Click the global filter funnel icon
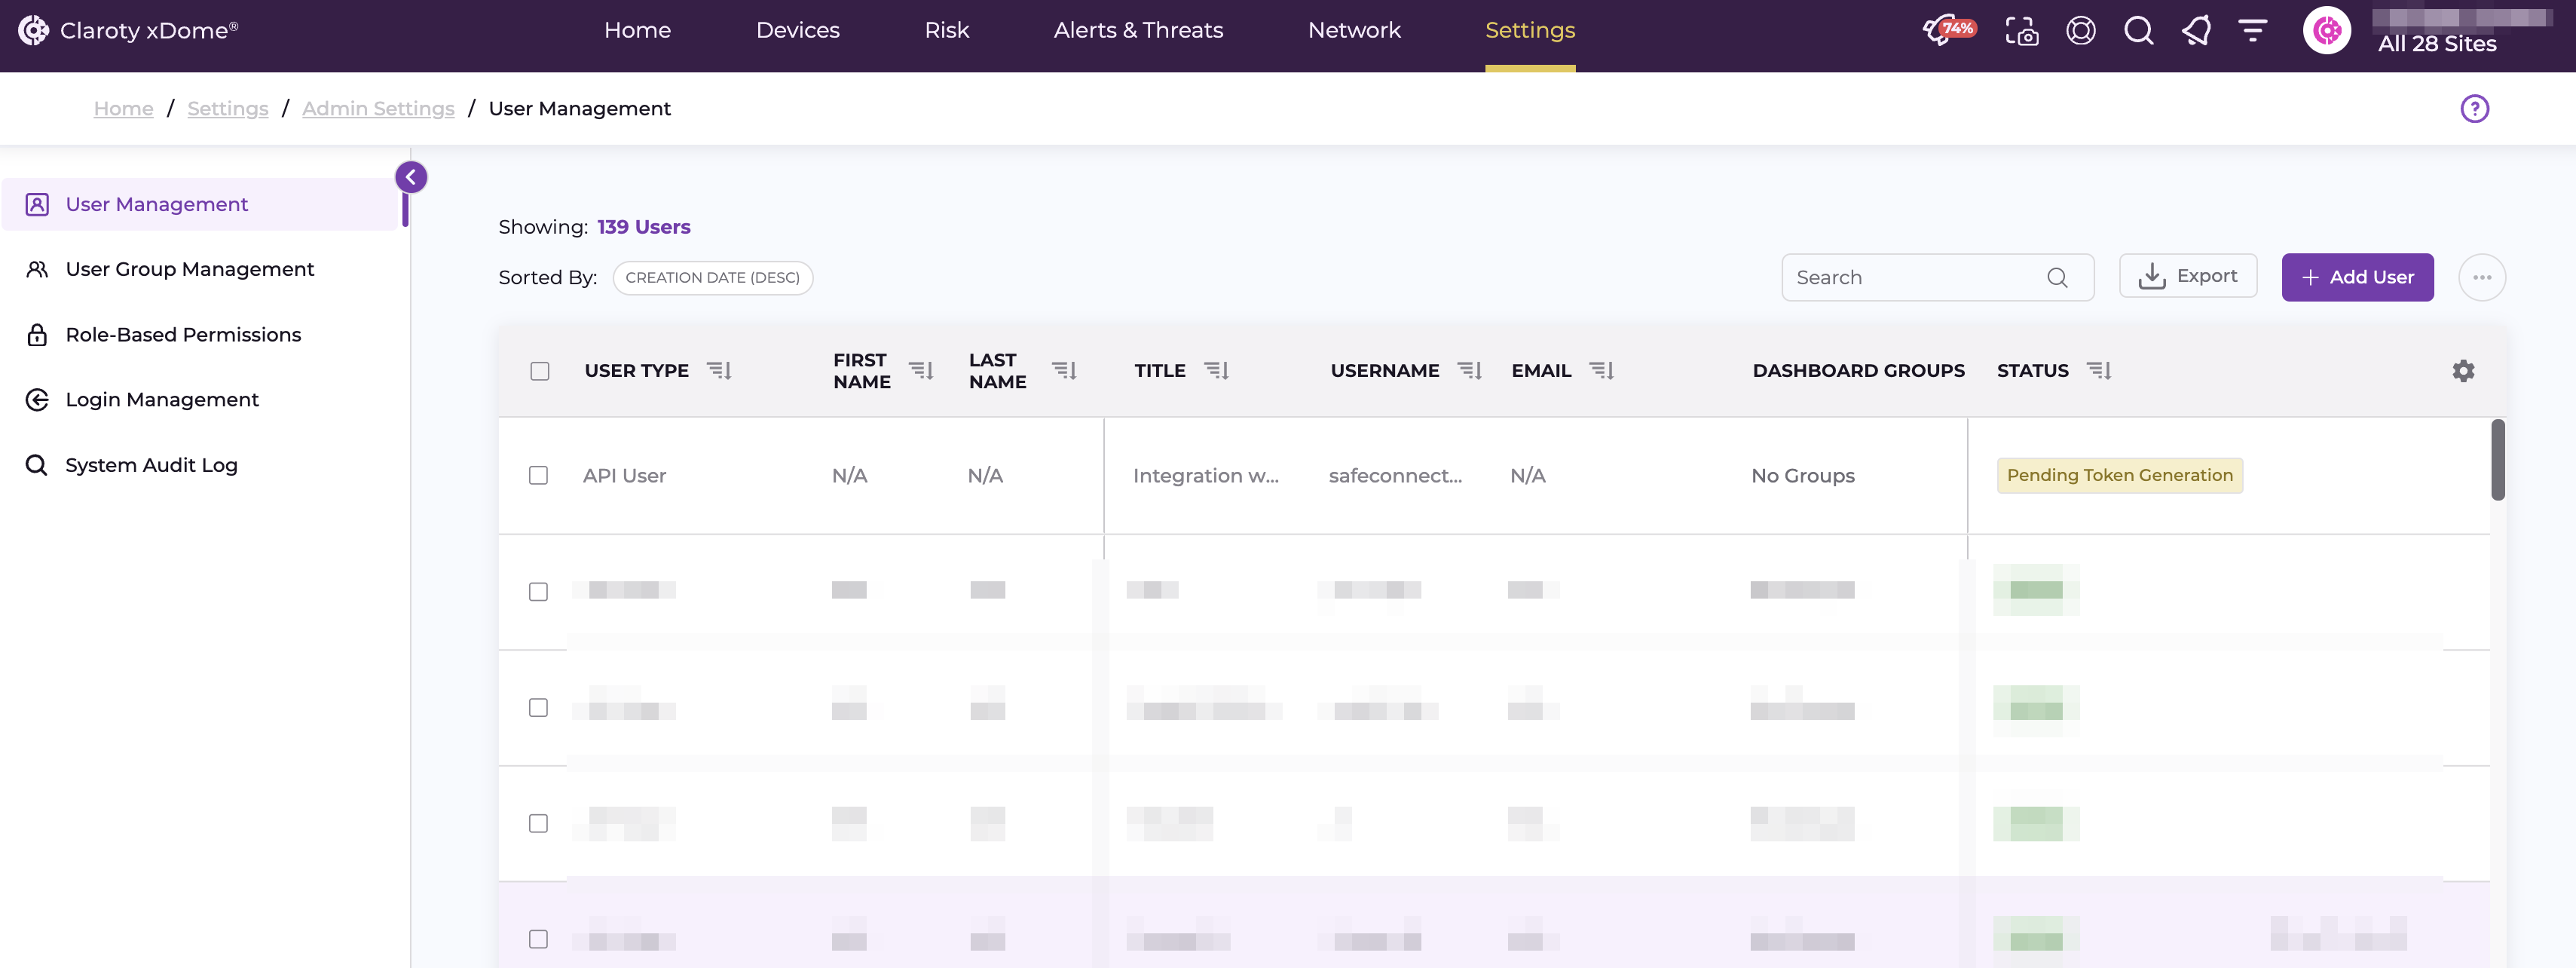This screenshot has height=968, width=2576. 2253,31
